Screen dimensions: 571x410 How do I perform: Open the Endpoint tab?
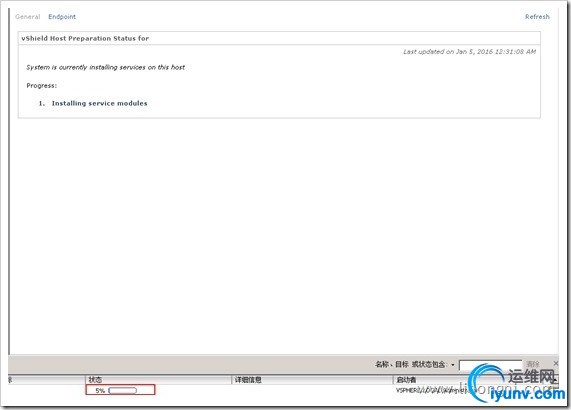pyautogui.click(x=62, y=17)
